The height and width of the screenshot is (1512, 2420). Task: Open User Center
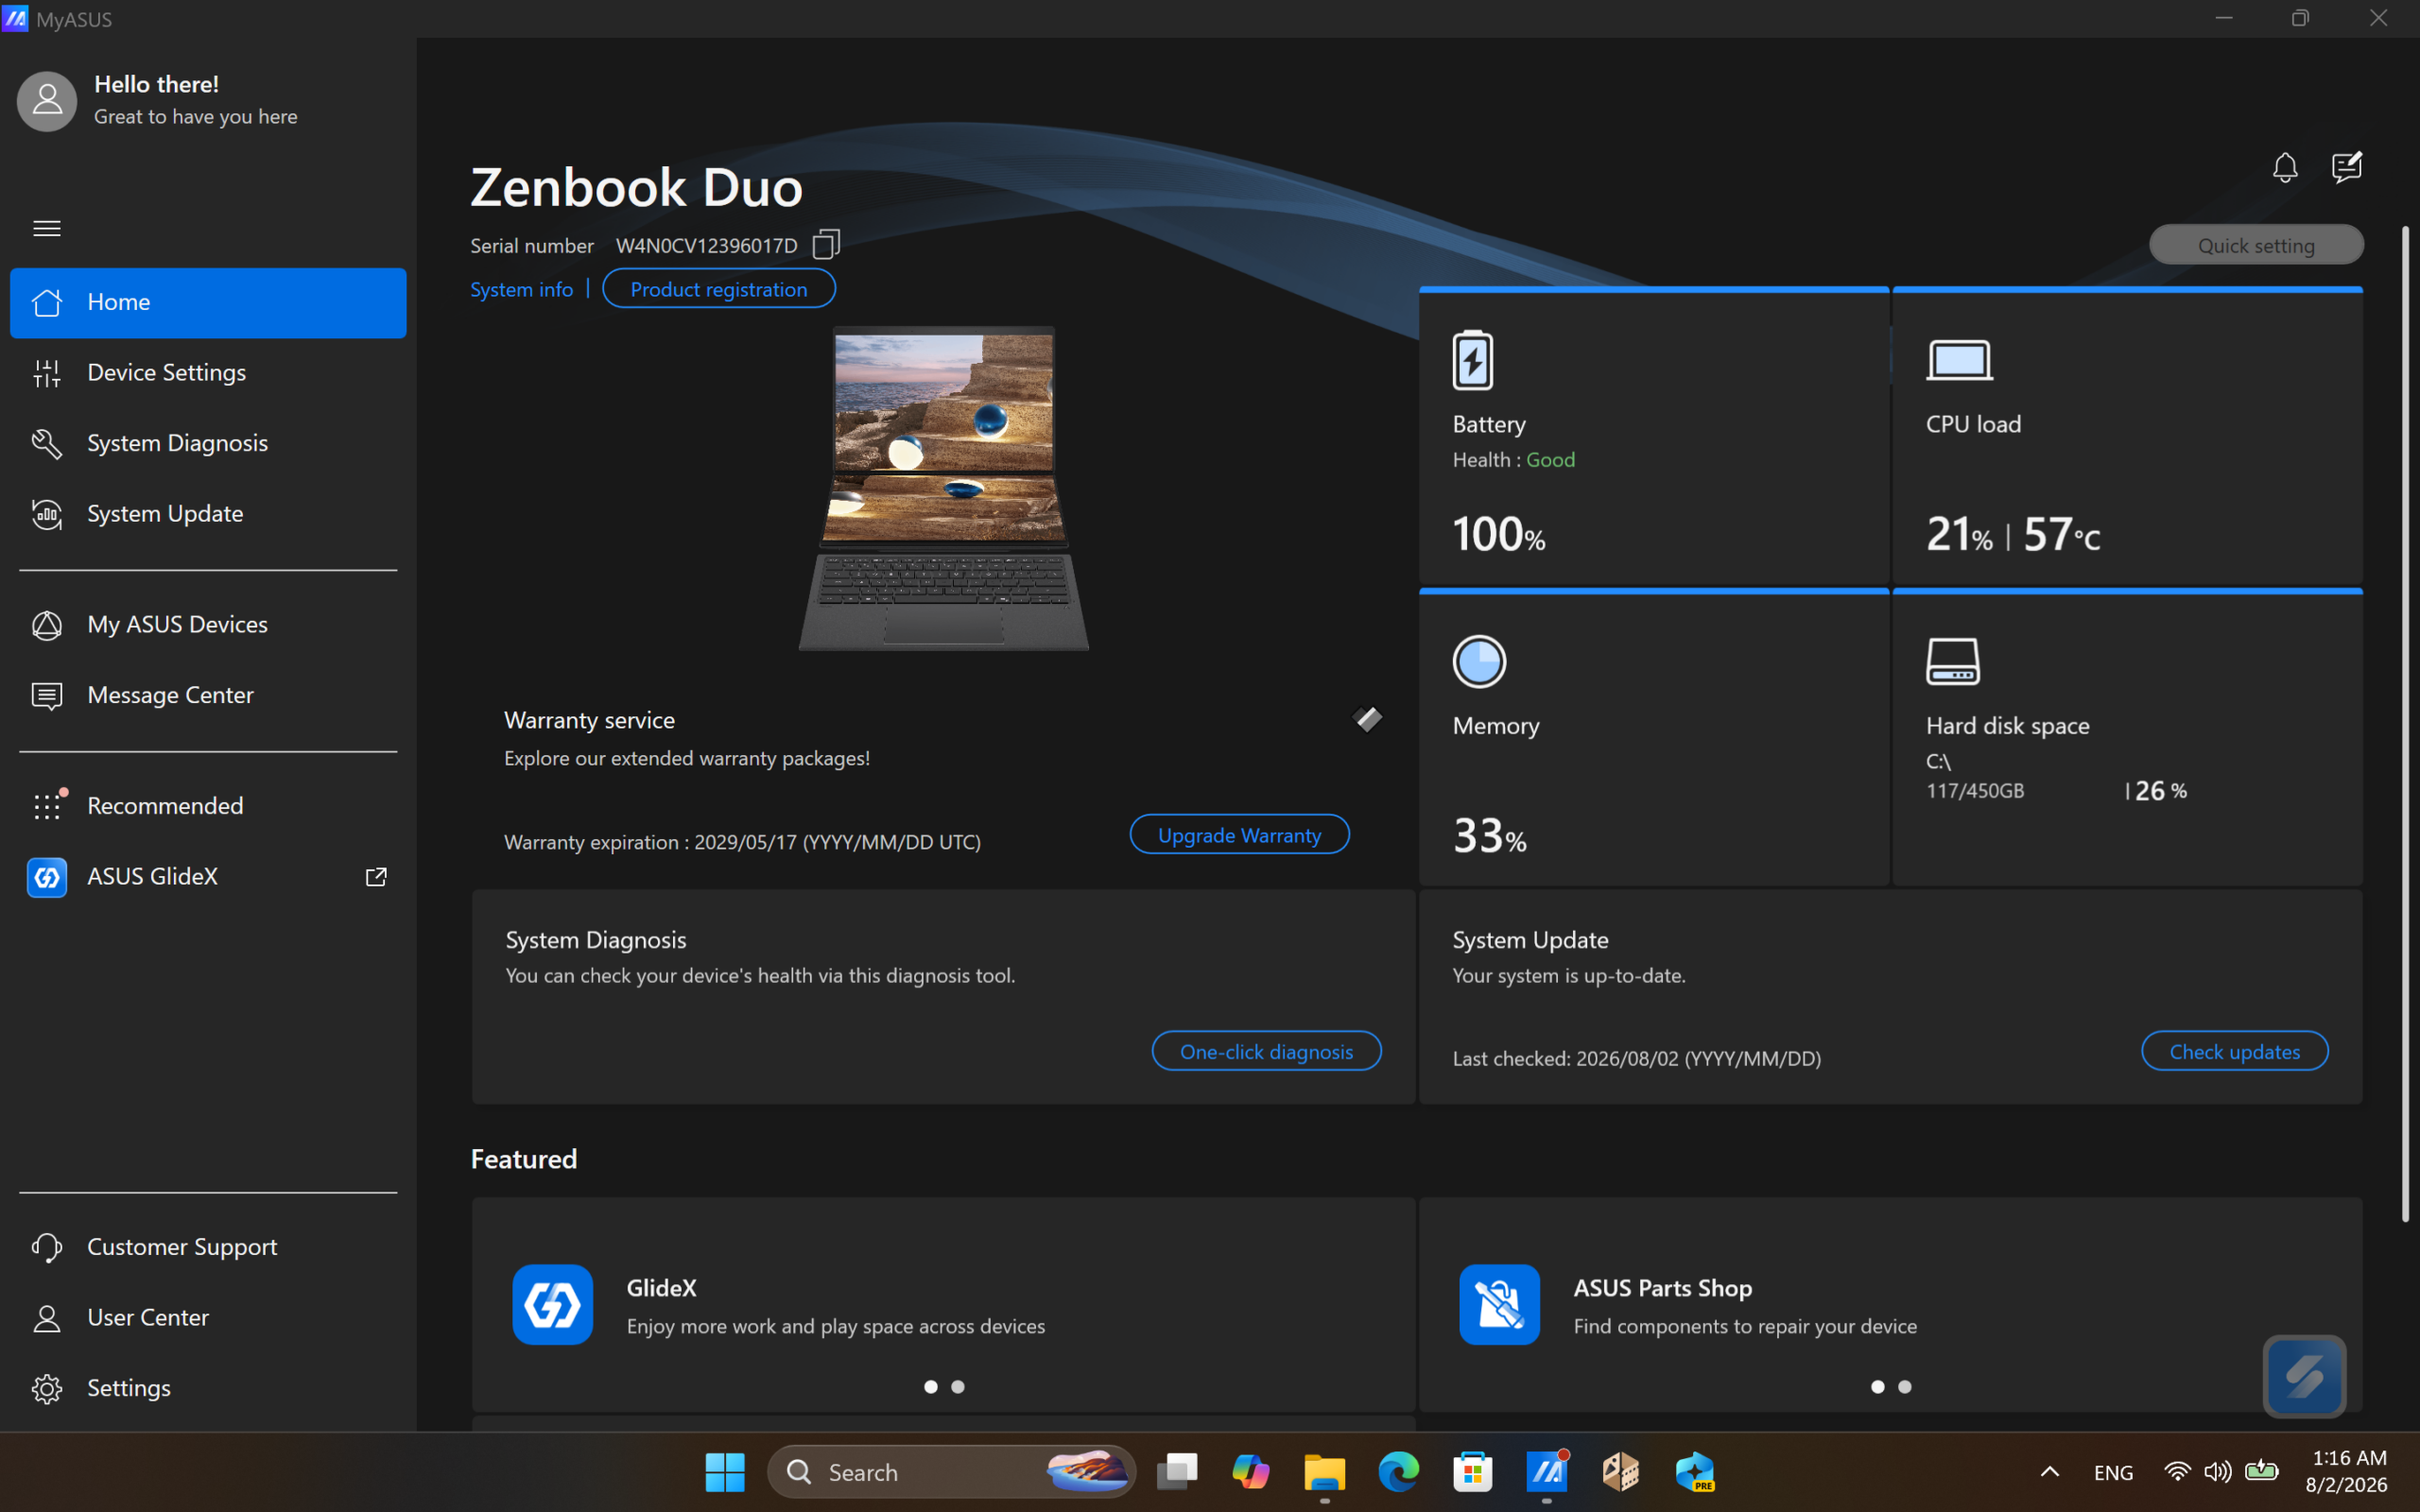pyautogui.click(x=208, y=1318)
